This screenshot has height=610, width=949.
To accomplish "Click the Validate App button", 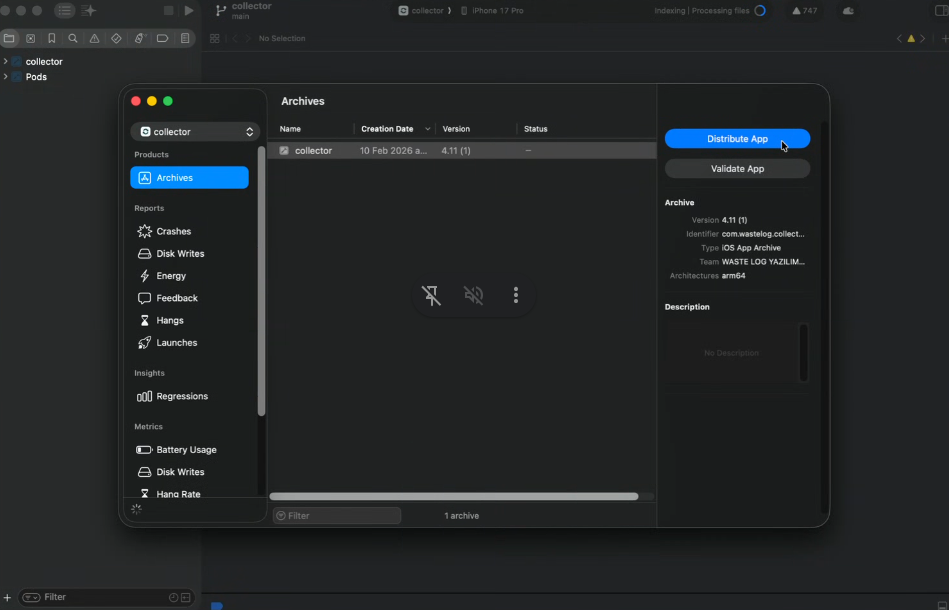I will point(737,169).
